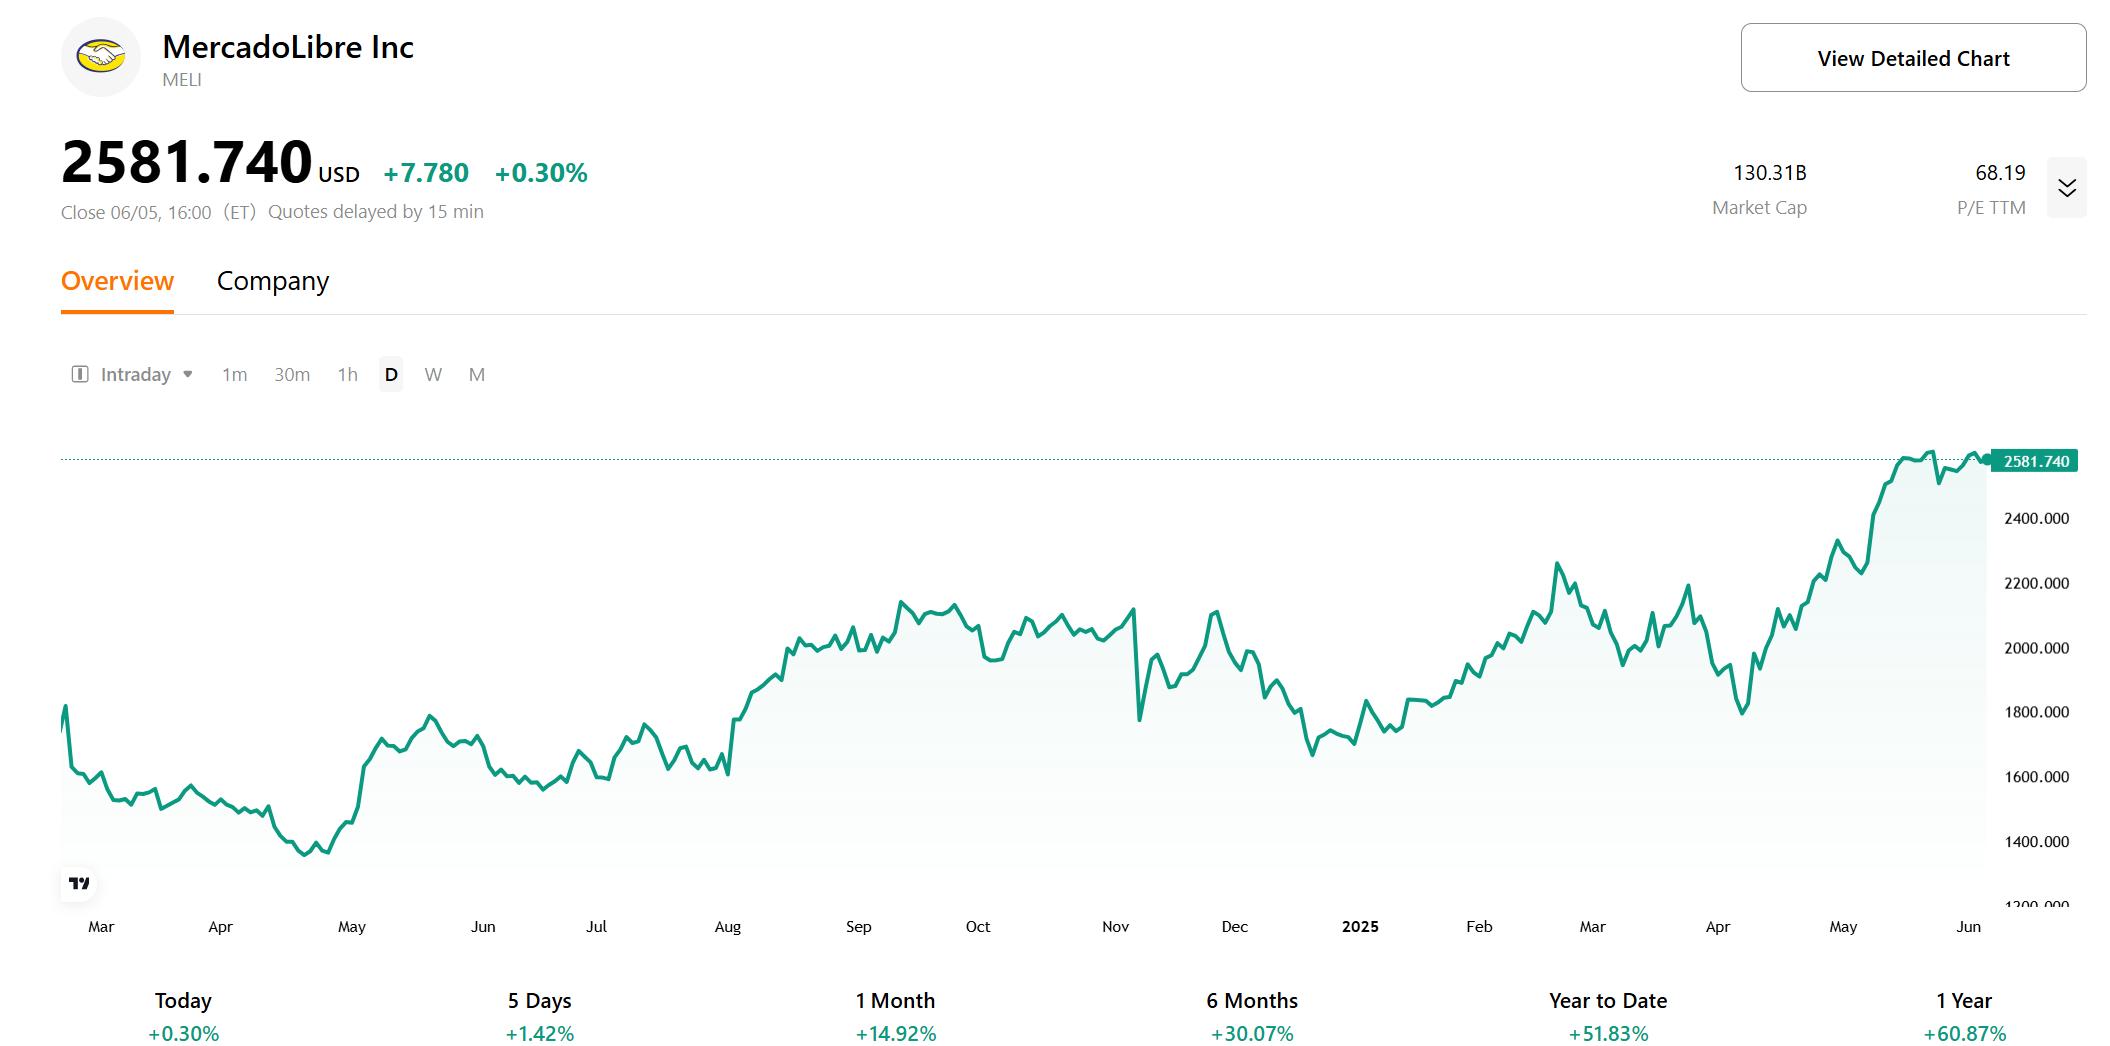The image size is (2110, 1046).
Task: Click View Detailed Chart button
Action: [1913, 58]
